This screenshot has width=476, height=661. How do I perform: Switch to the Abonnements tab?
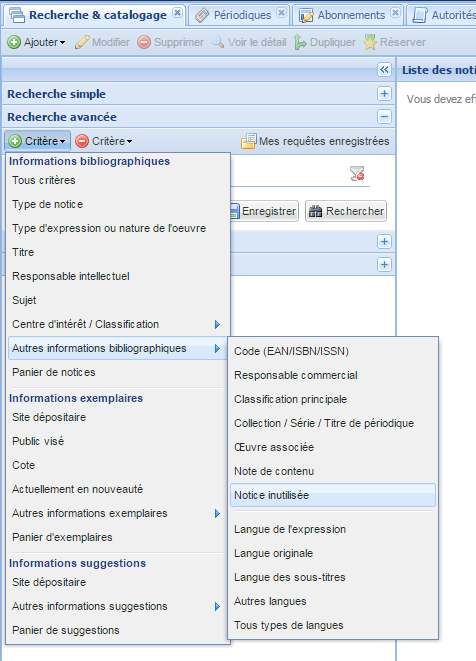click(351, 15)
